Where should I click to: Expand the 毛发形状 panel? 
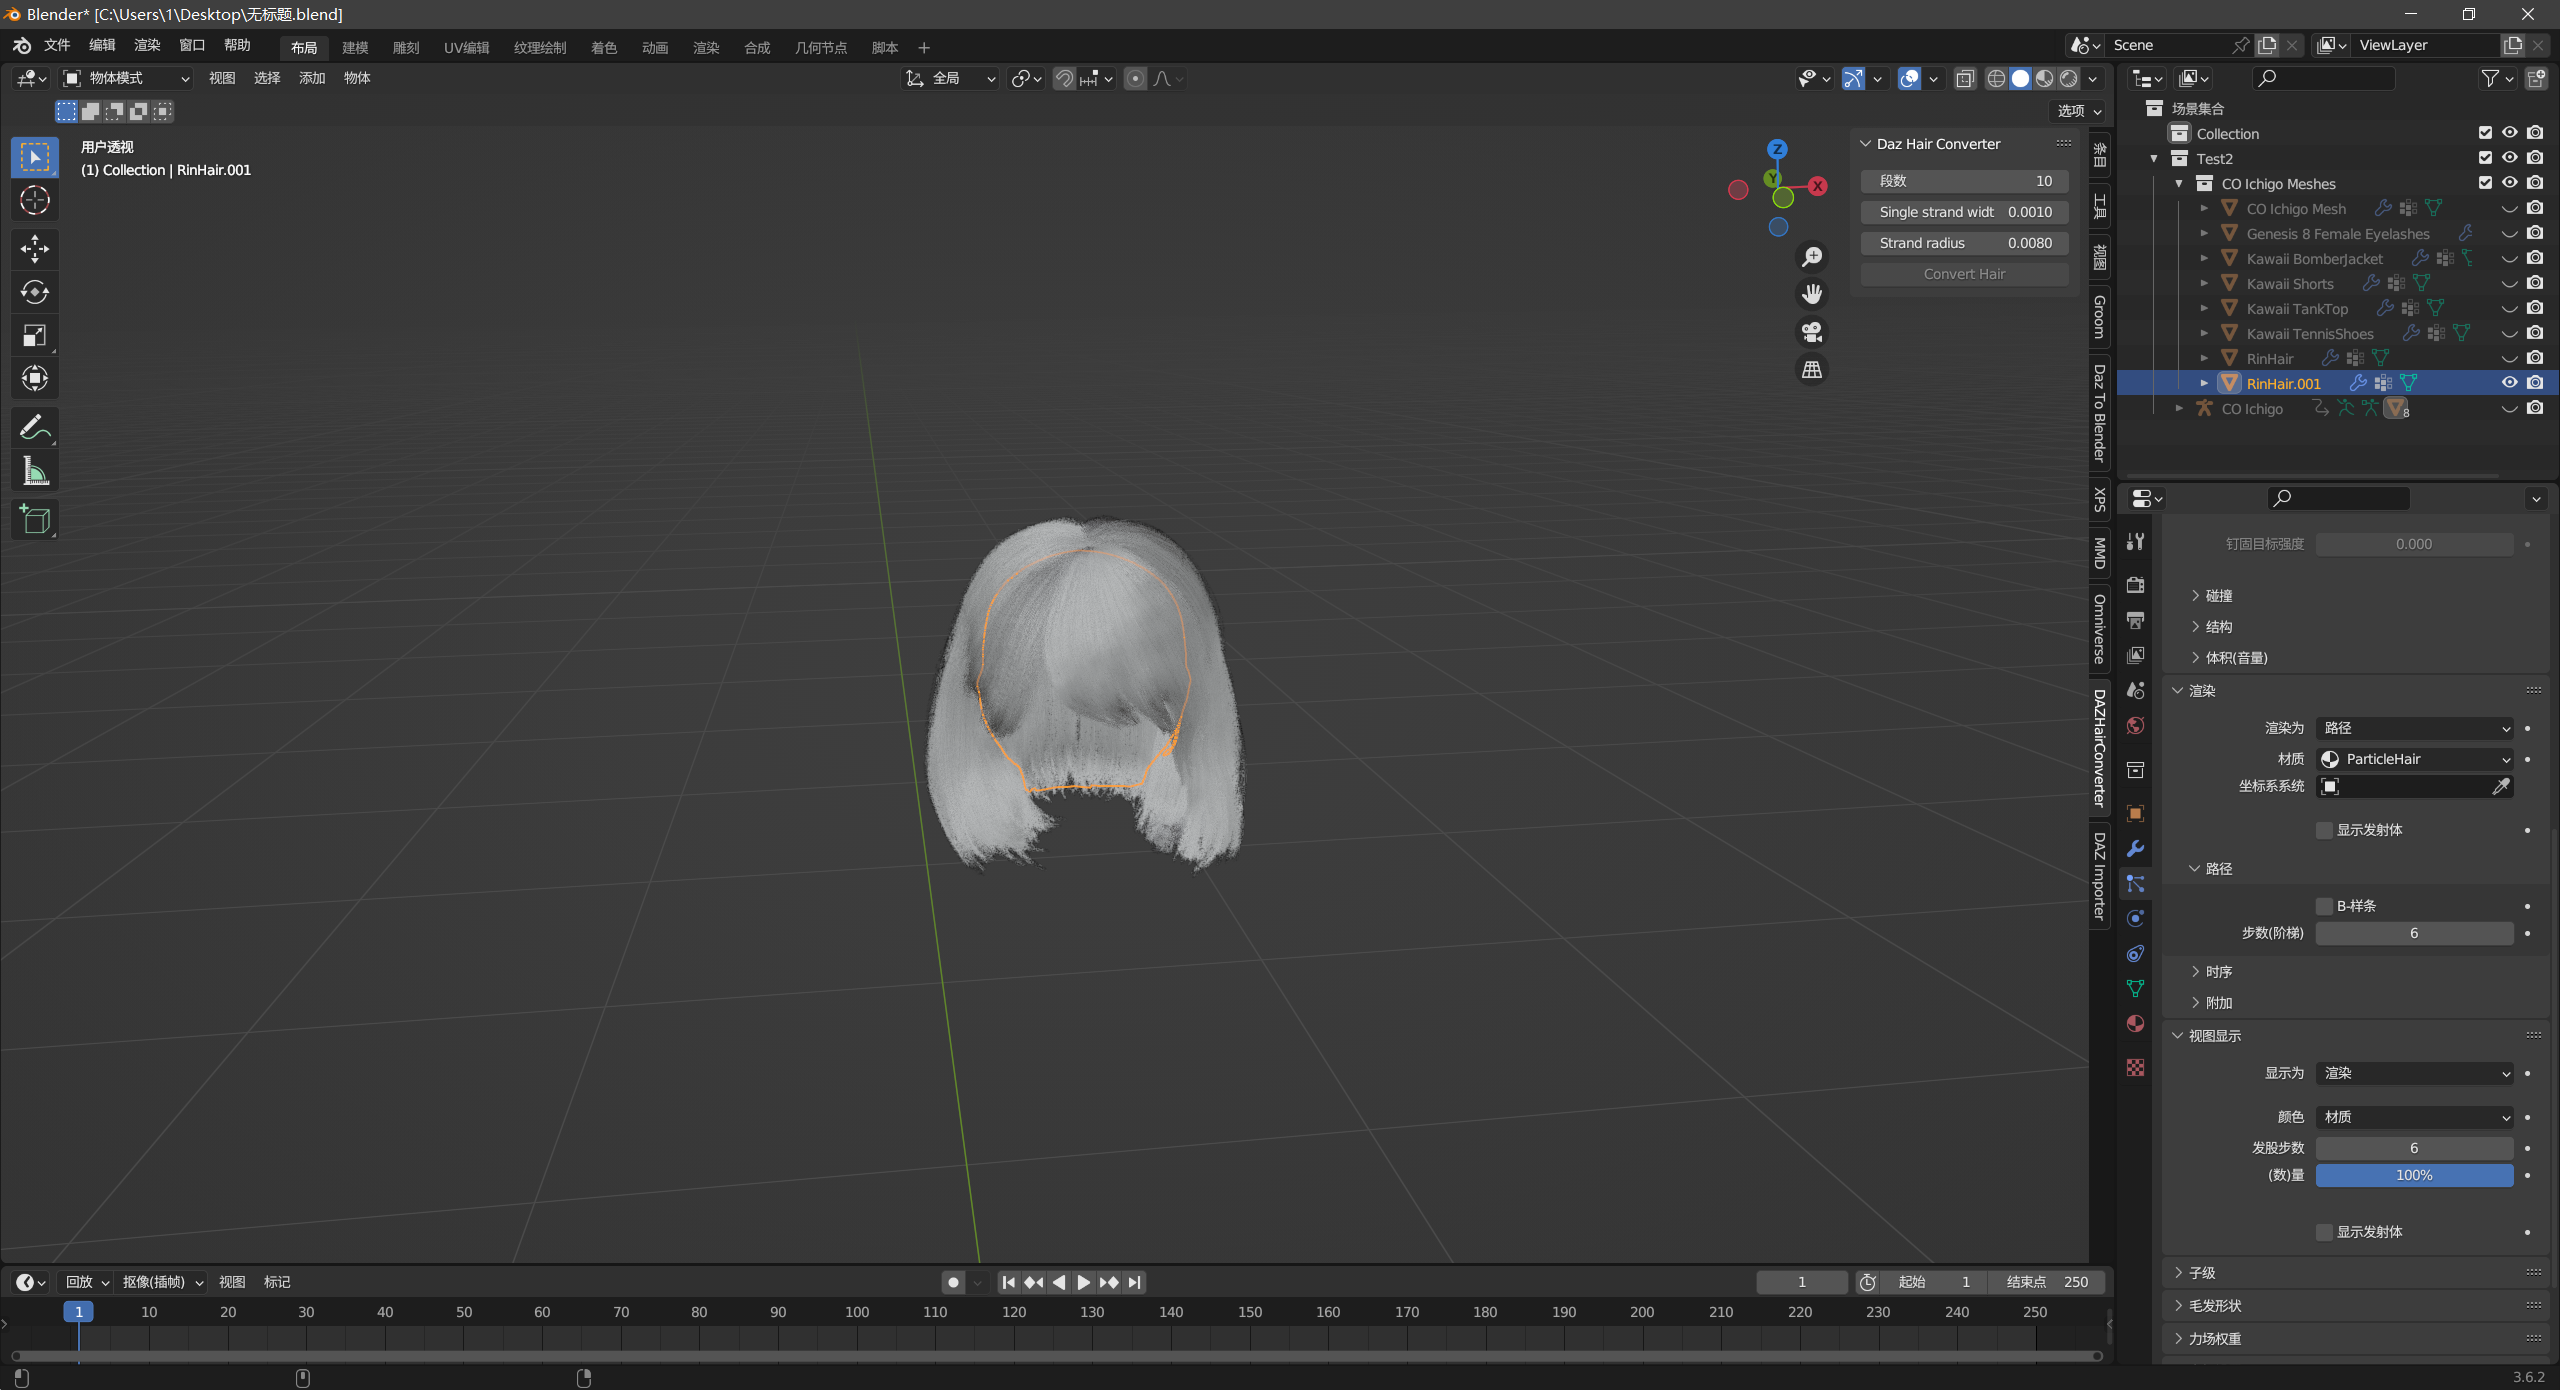[x=2215, y=1306]
